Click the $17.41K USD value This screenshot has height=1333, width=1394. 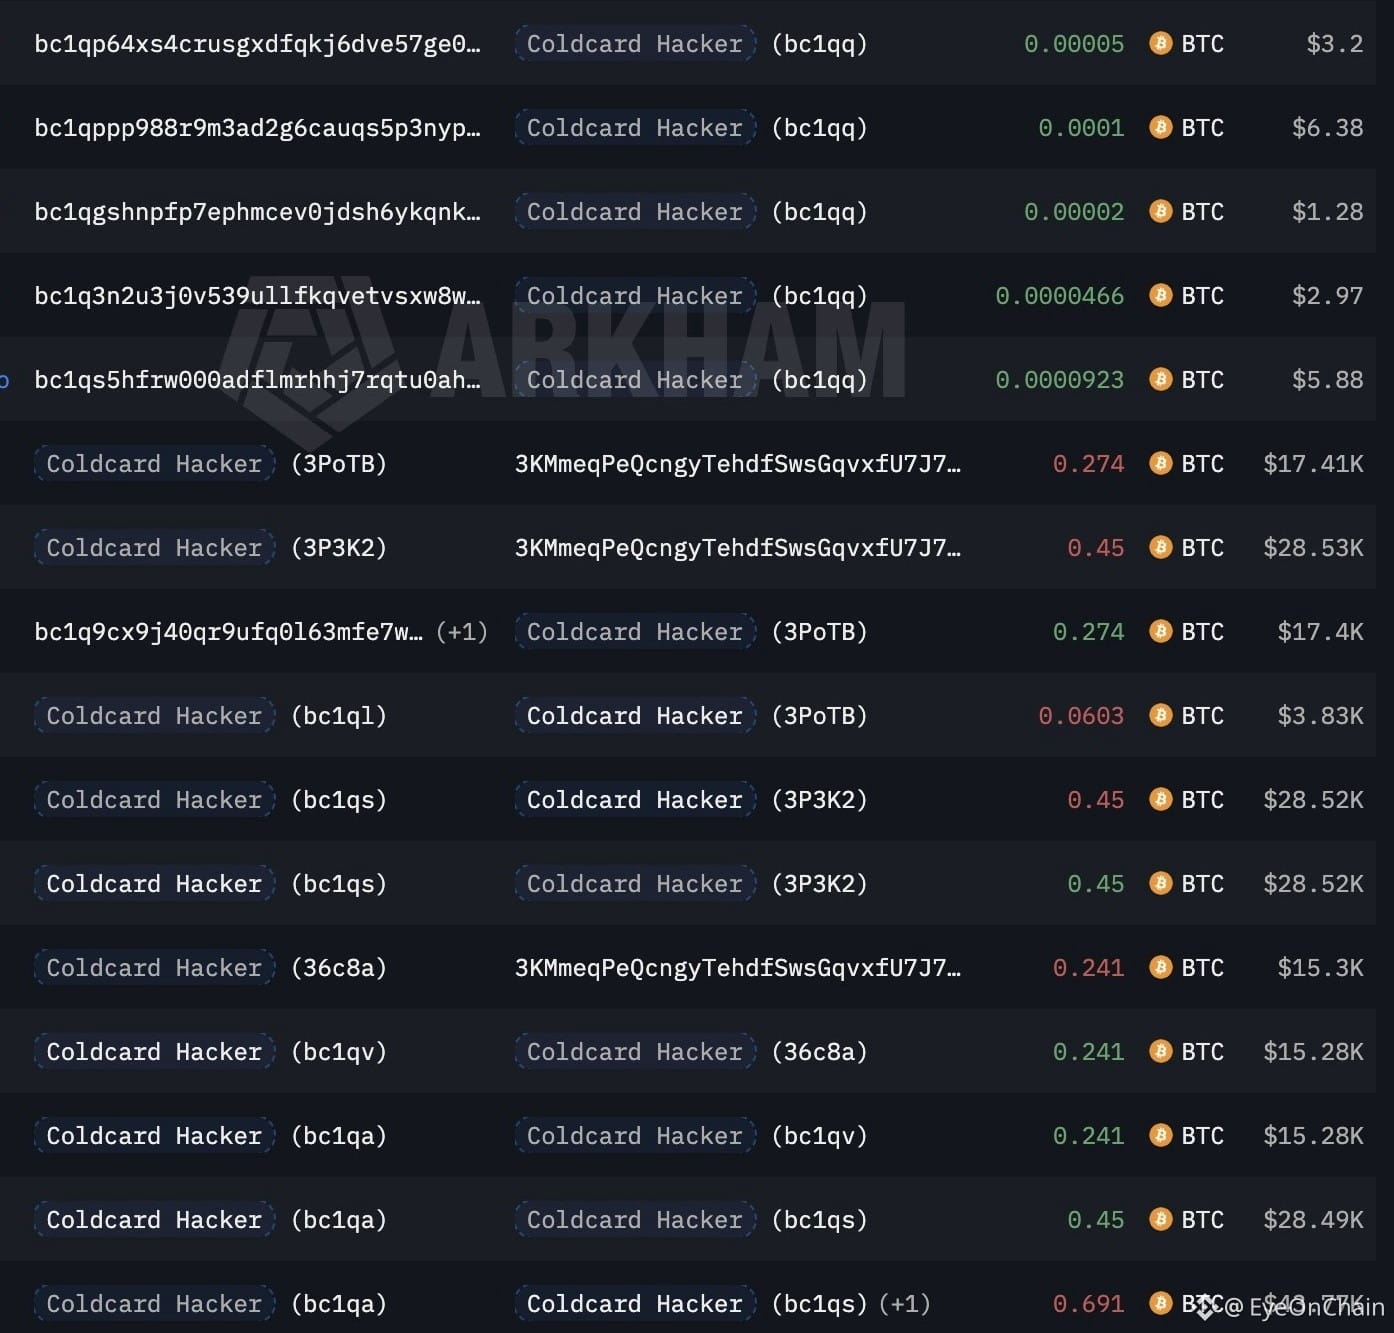click(x=1313, y=464)
